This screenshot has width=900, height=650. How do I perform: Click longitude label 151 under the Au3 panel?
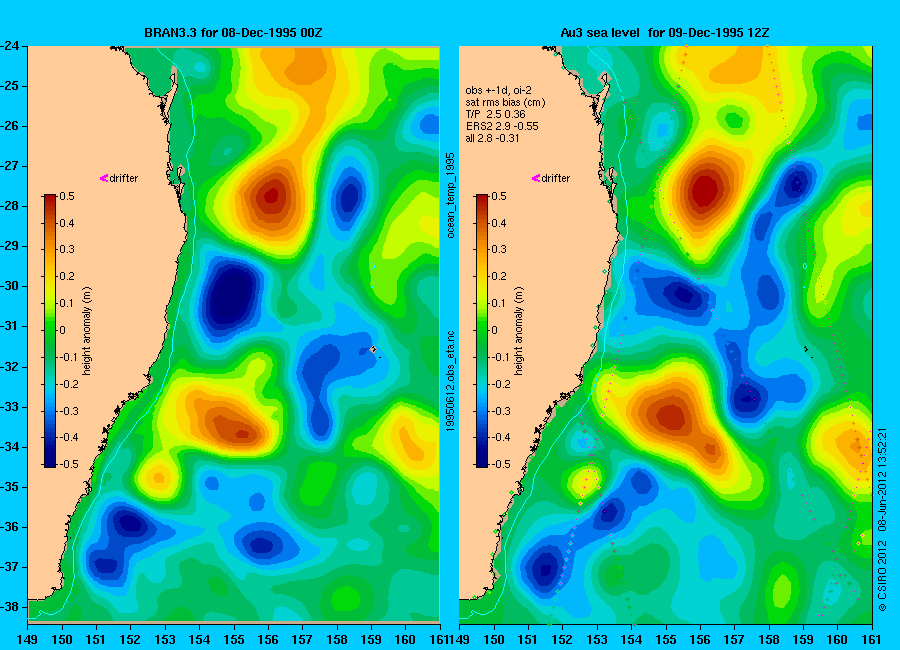(x=528, y=640)
